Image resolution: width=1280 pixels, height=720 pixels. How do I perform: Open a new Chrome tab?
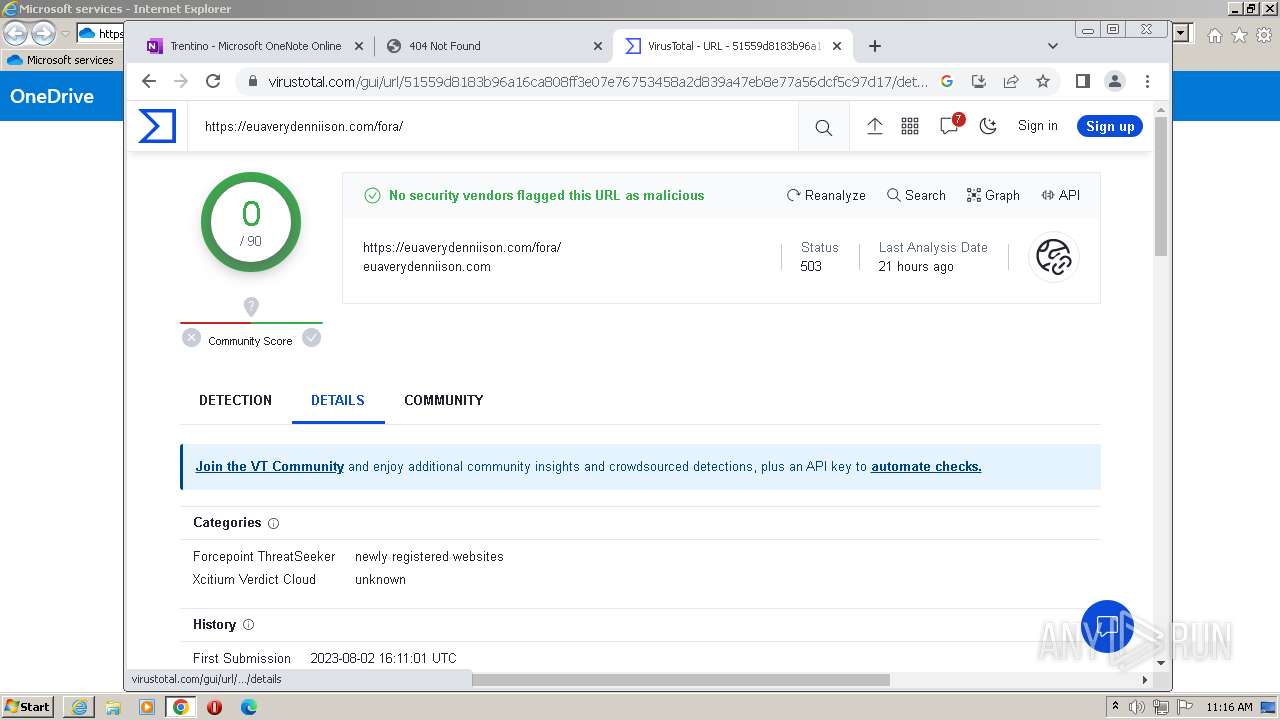pos(875,46)
